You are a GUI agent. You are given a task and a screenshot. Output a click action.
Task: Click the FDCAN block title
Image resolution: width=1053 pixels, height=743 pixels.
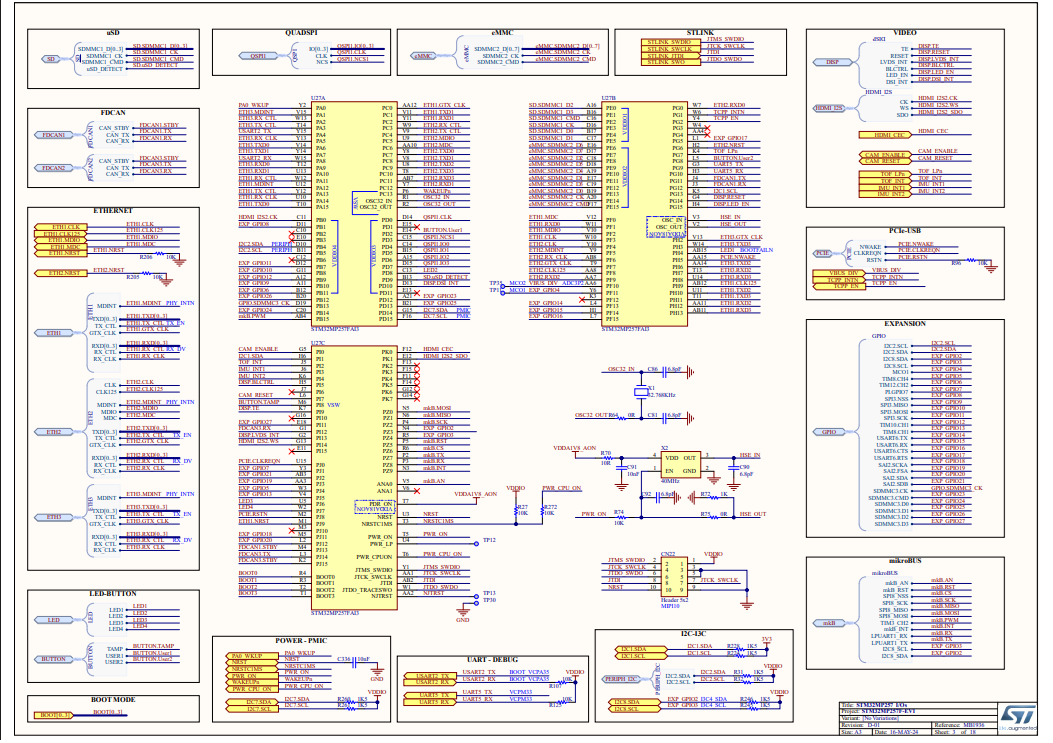[x=113, y=113]
